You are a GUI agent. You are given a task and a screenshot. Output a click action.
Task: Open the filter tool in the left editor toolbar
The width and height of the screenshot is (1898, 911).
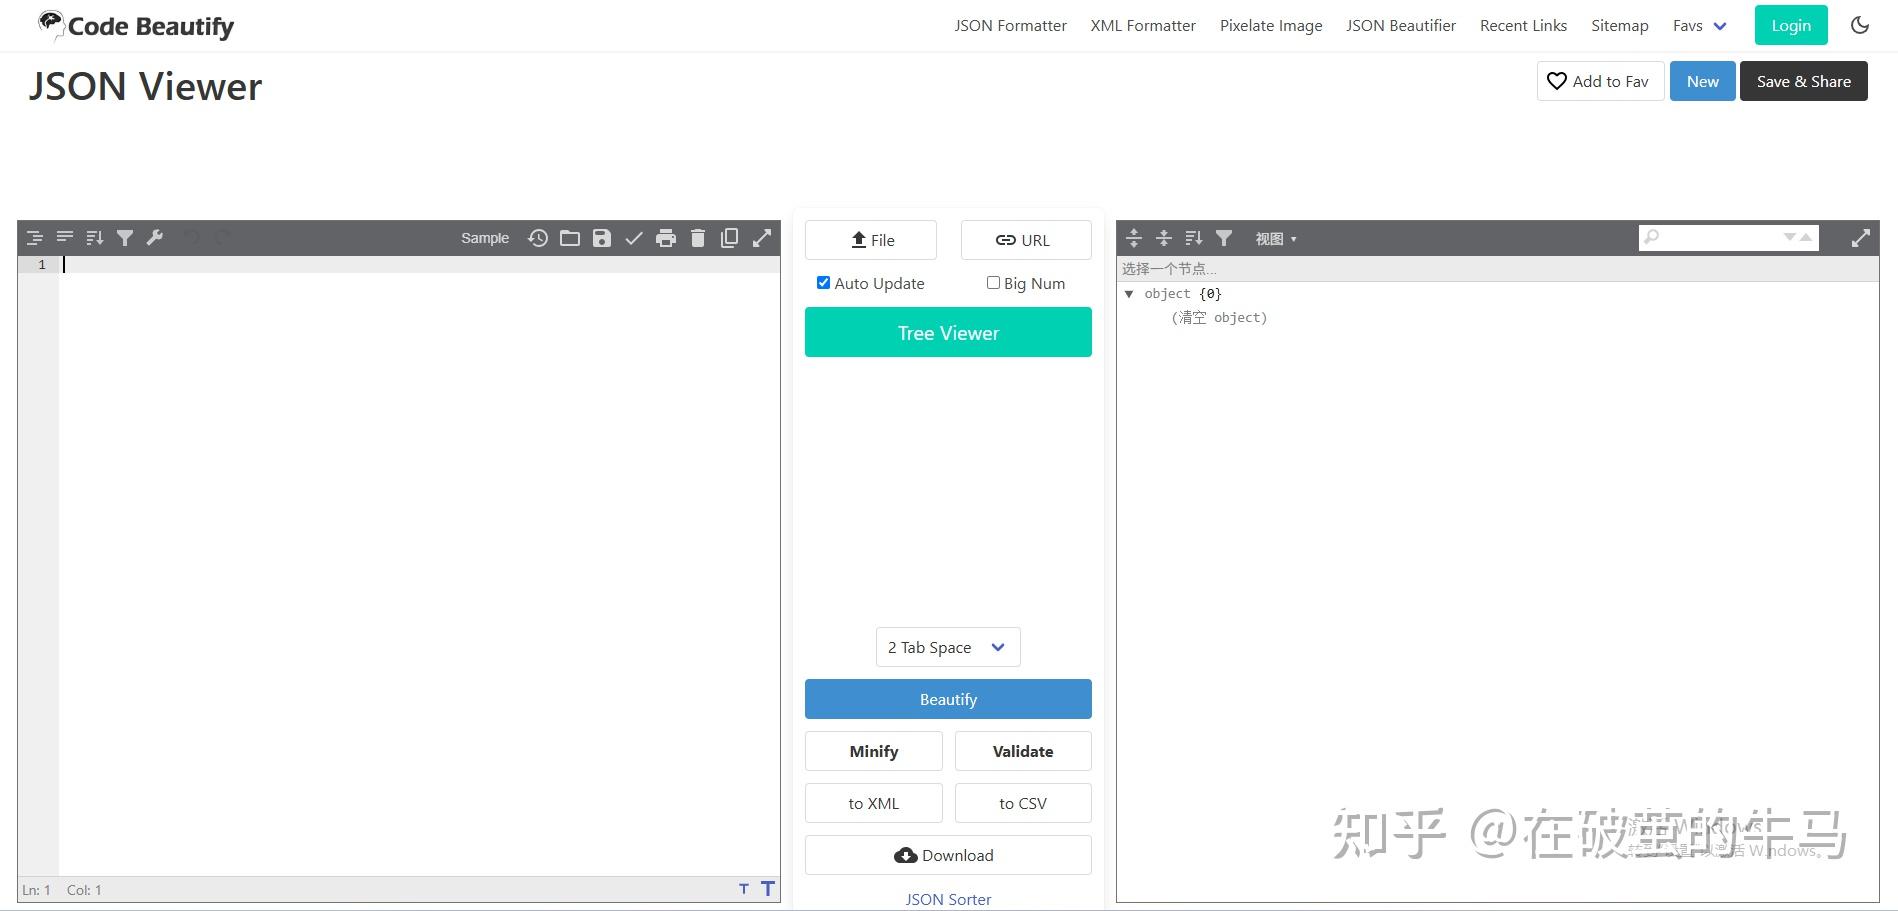tap(125, 238)
